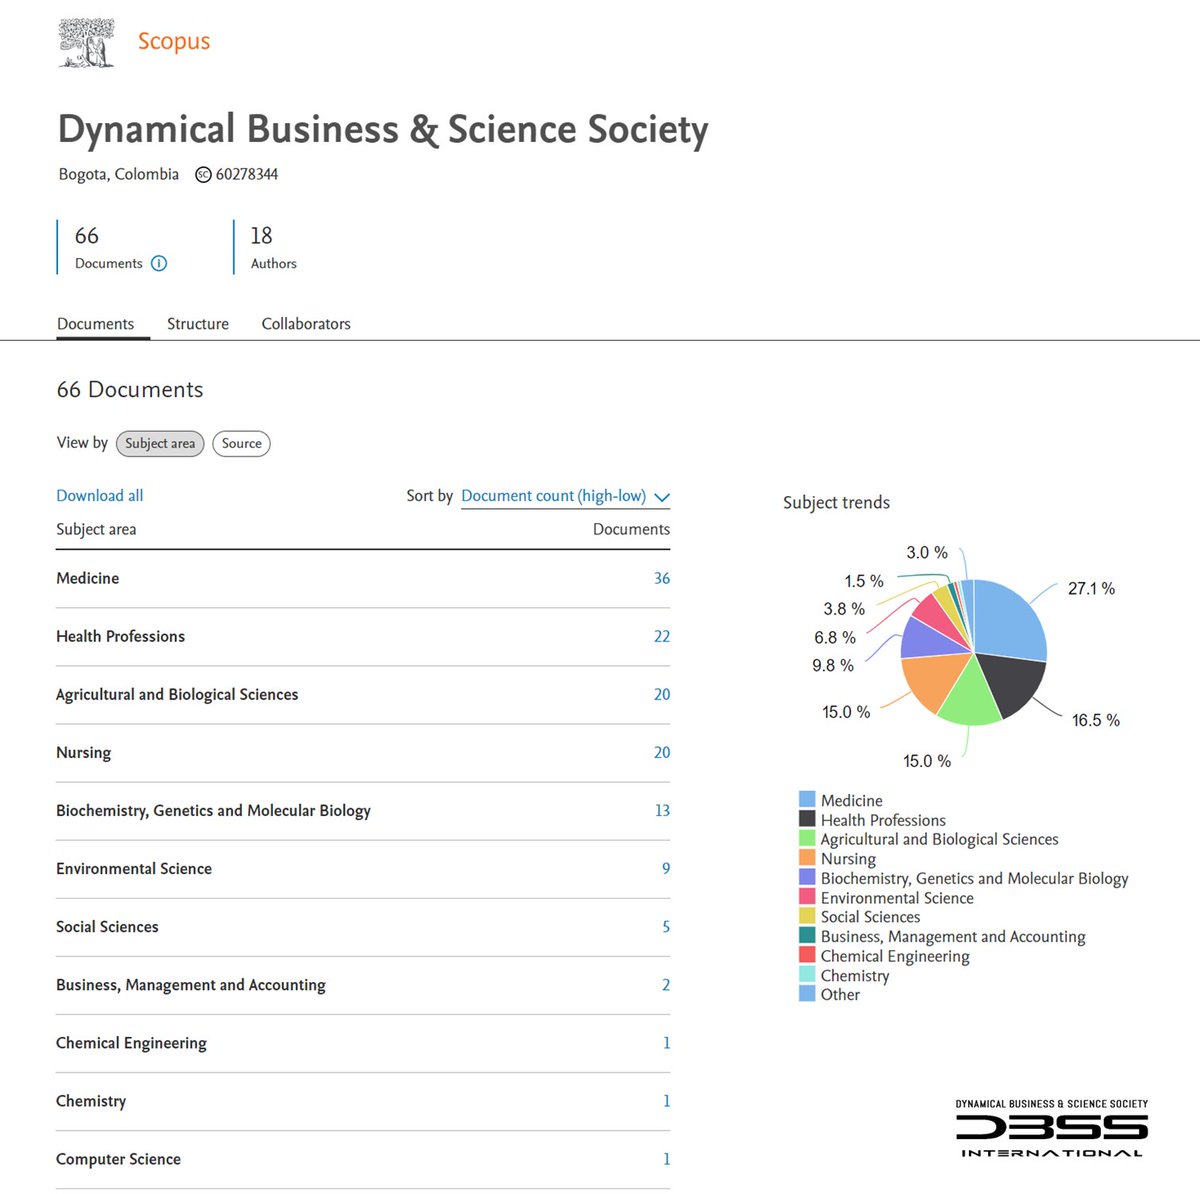The width and height of the screenshot is (1200, 1194).
Task: Click the Chemistry row label
Action: [91, 1101]
